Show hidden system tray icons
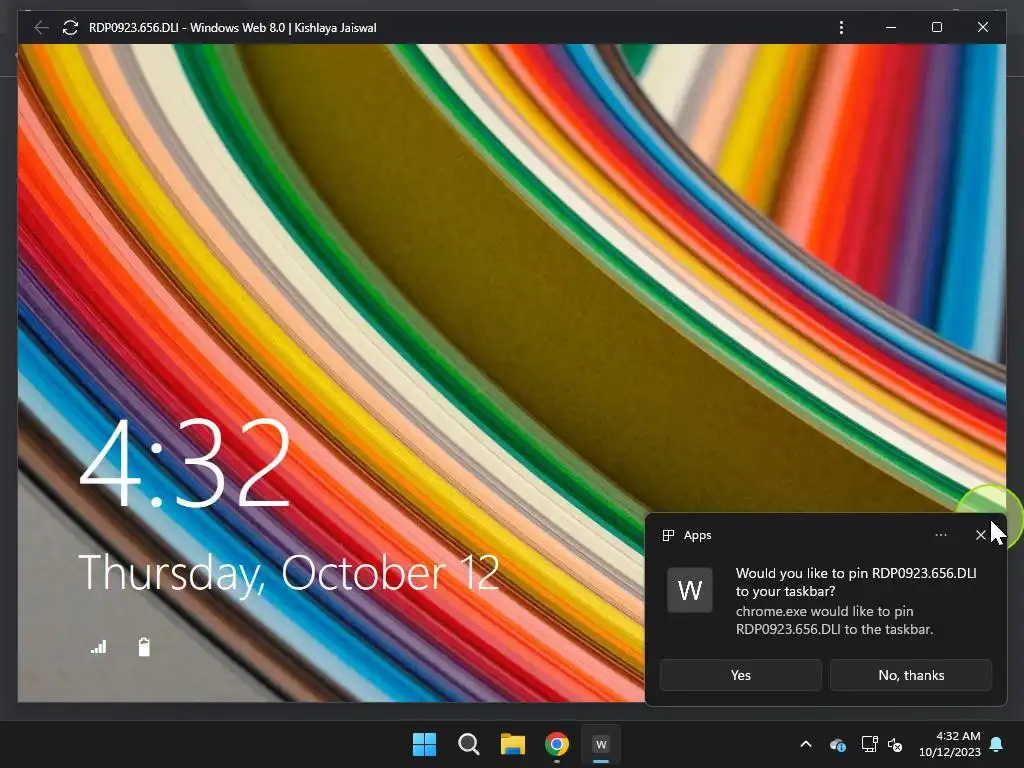The image size is (1024, 768). click(x=806, y=744)
